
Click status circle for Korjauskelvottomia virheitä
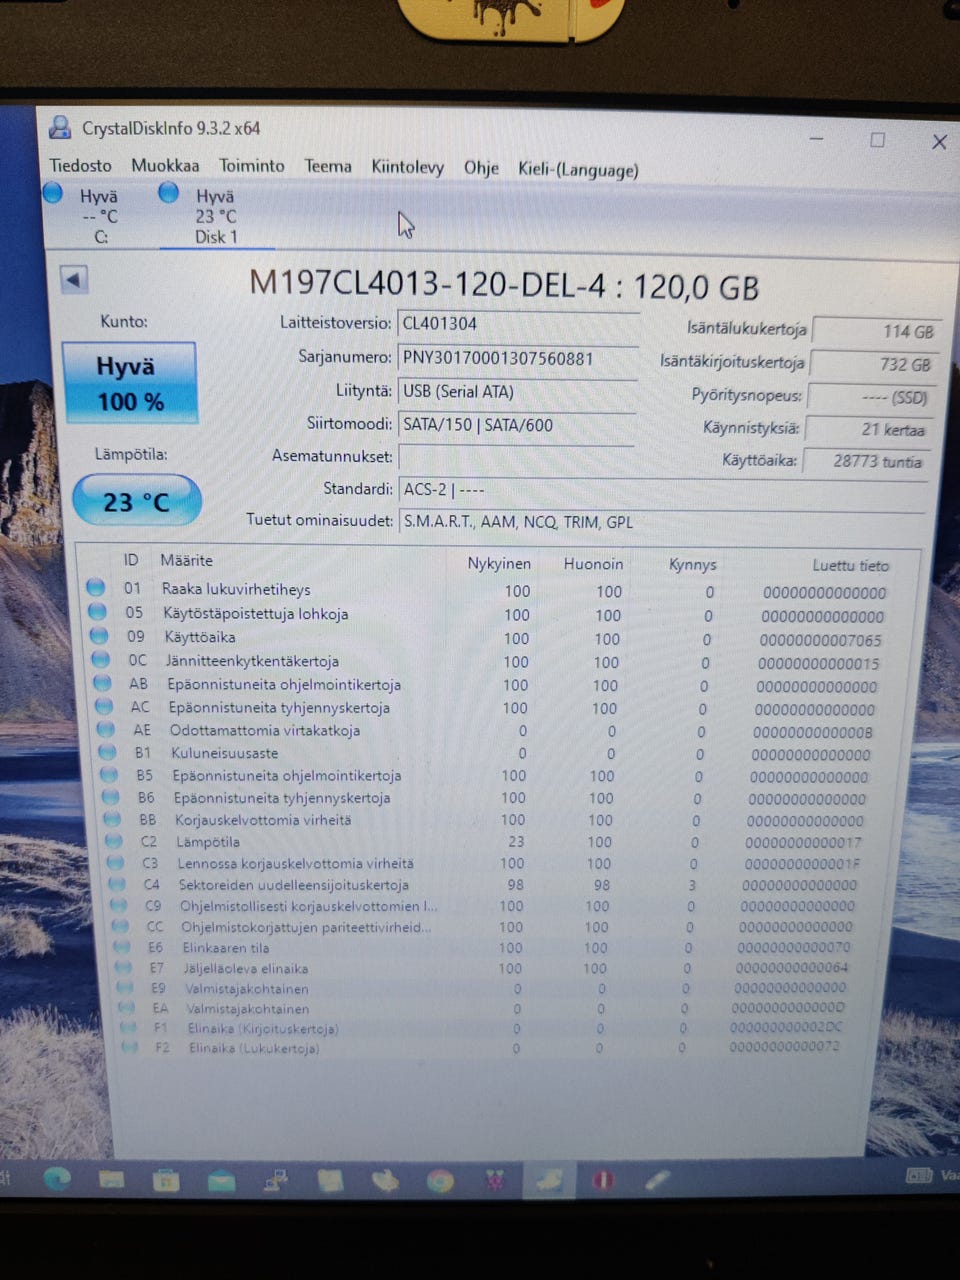coord(113,819)
